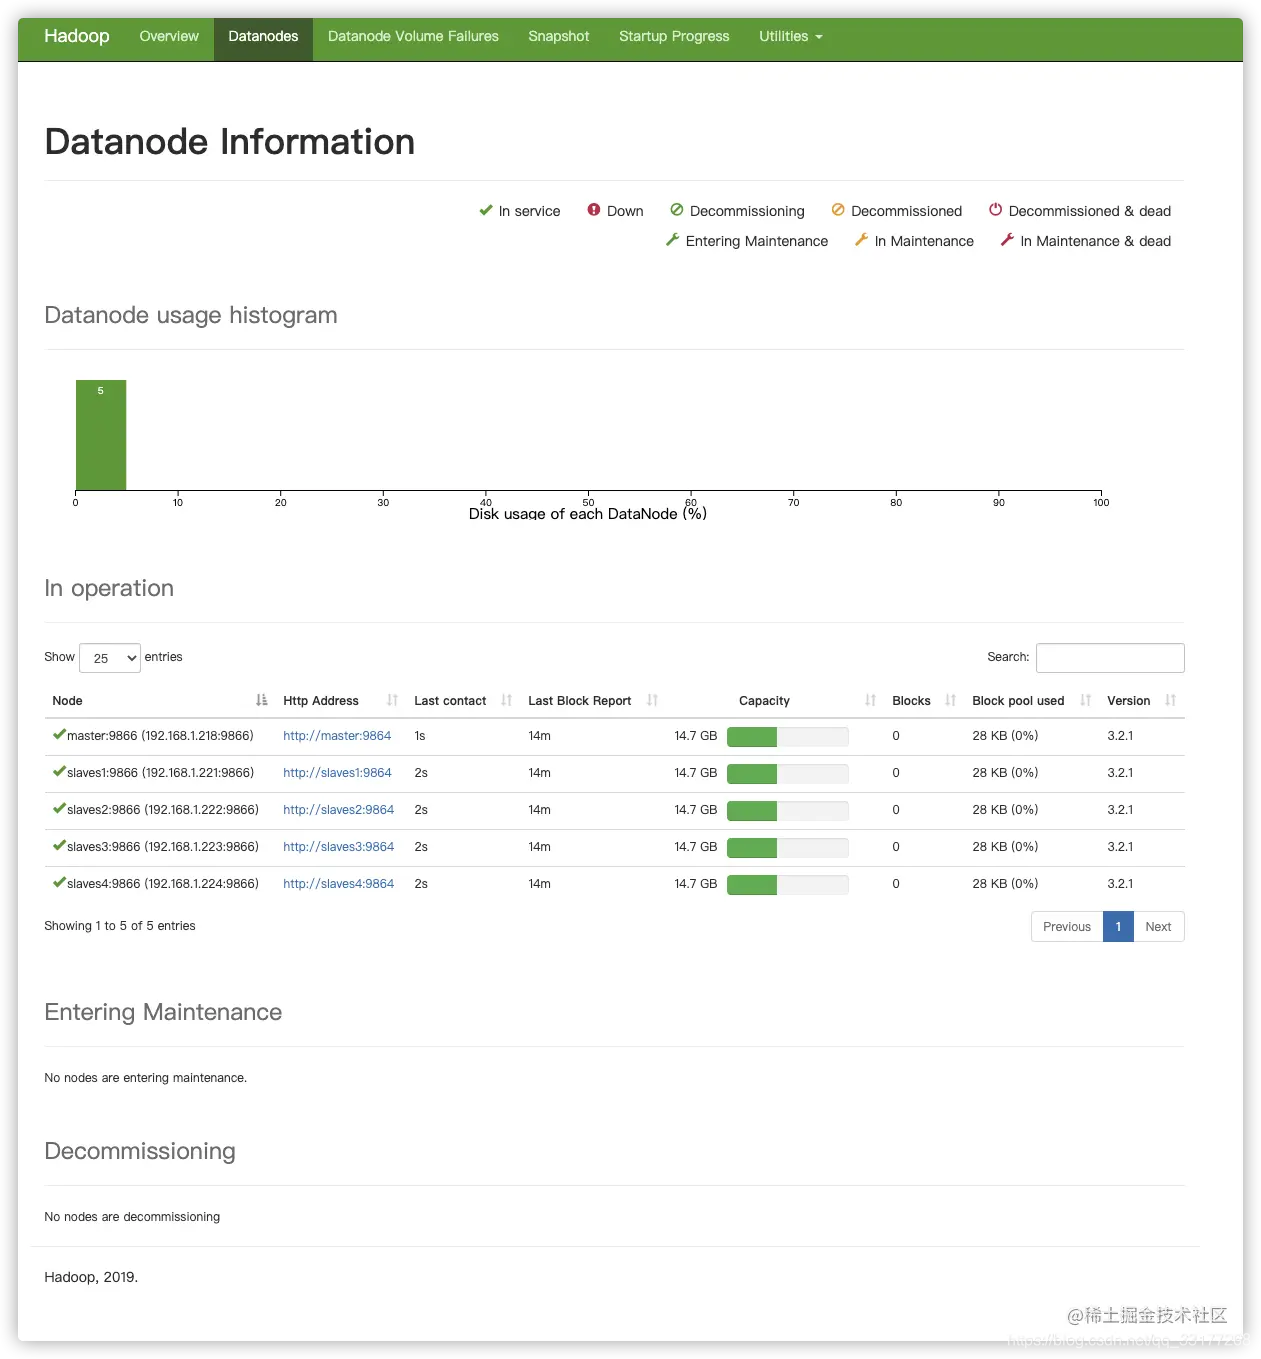Click the Capacity column header text

coord(764,701)
